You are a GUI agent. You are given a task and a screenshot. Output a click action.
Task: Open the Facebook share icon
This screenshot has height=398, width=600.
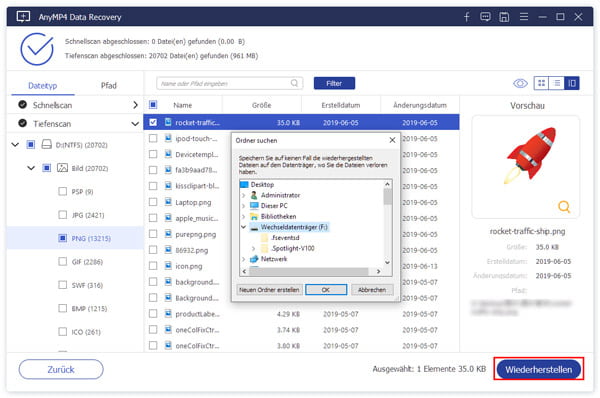tap(467, 17)
